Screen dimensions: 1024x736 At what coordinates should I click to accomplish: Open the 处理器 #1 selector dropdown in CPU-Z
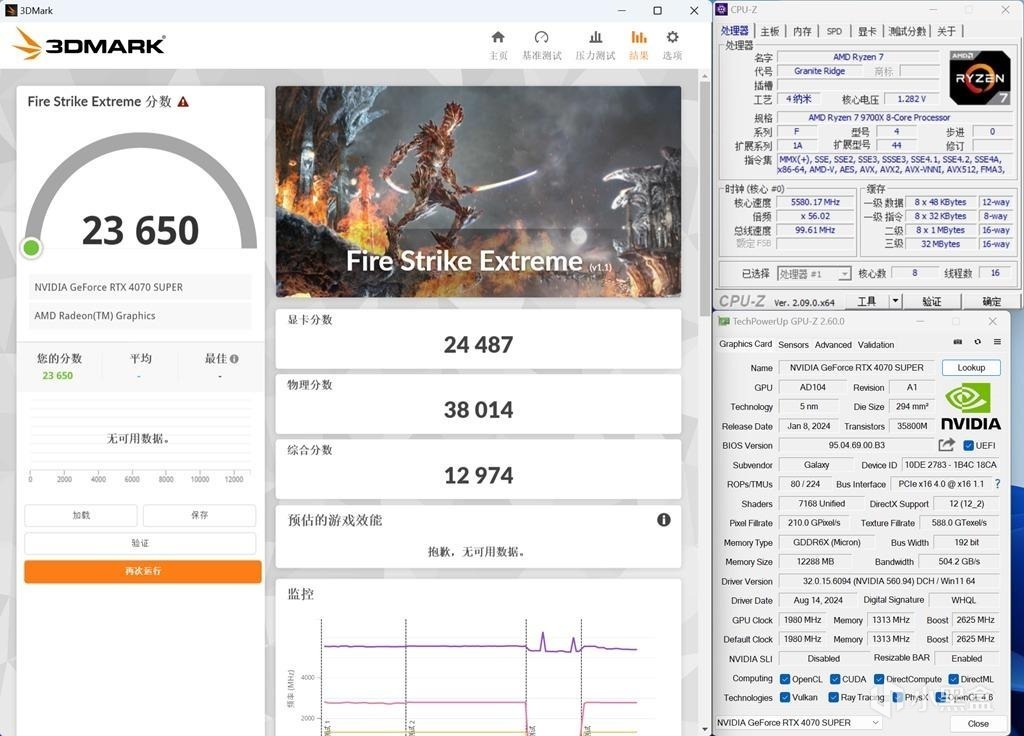coord(814,274)
